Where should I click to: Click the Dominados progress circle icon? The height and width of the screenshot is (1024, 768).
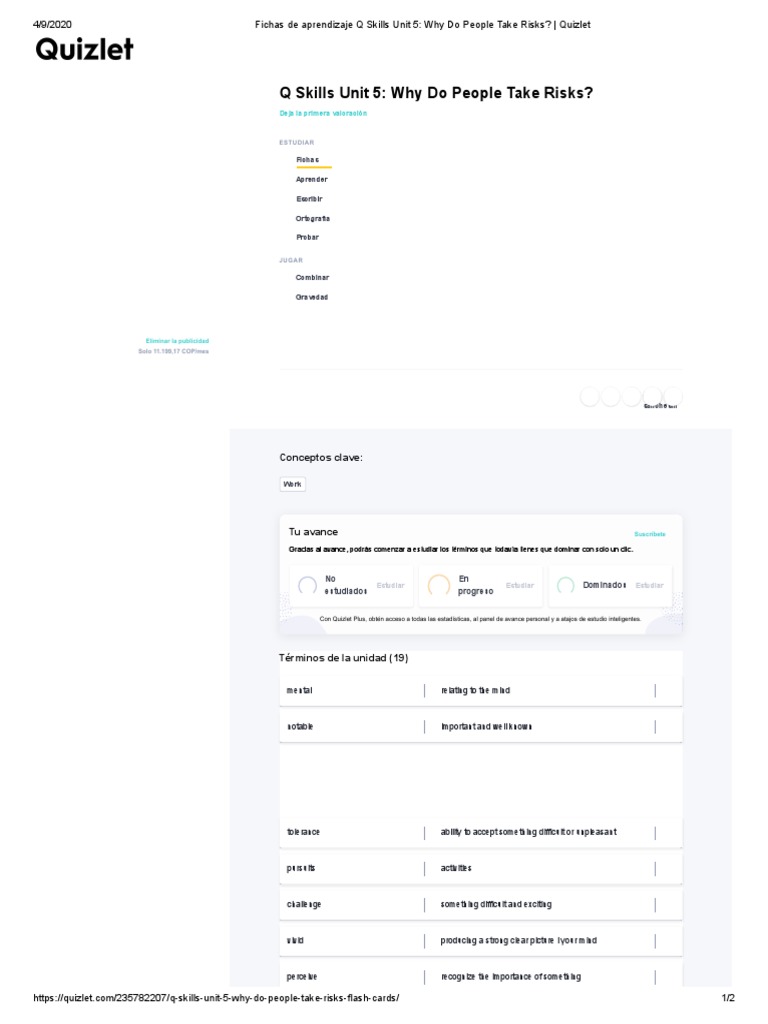(565, 585)
